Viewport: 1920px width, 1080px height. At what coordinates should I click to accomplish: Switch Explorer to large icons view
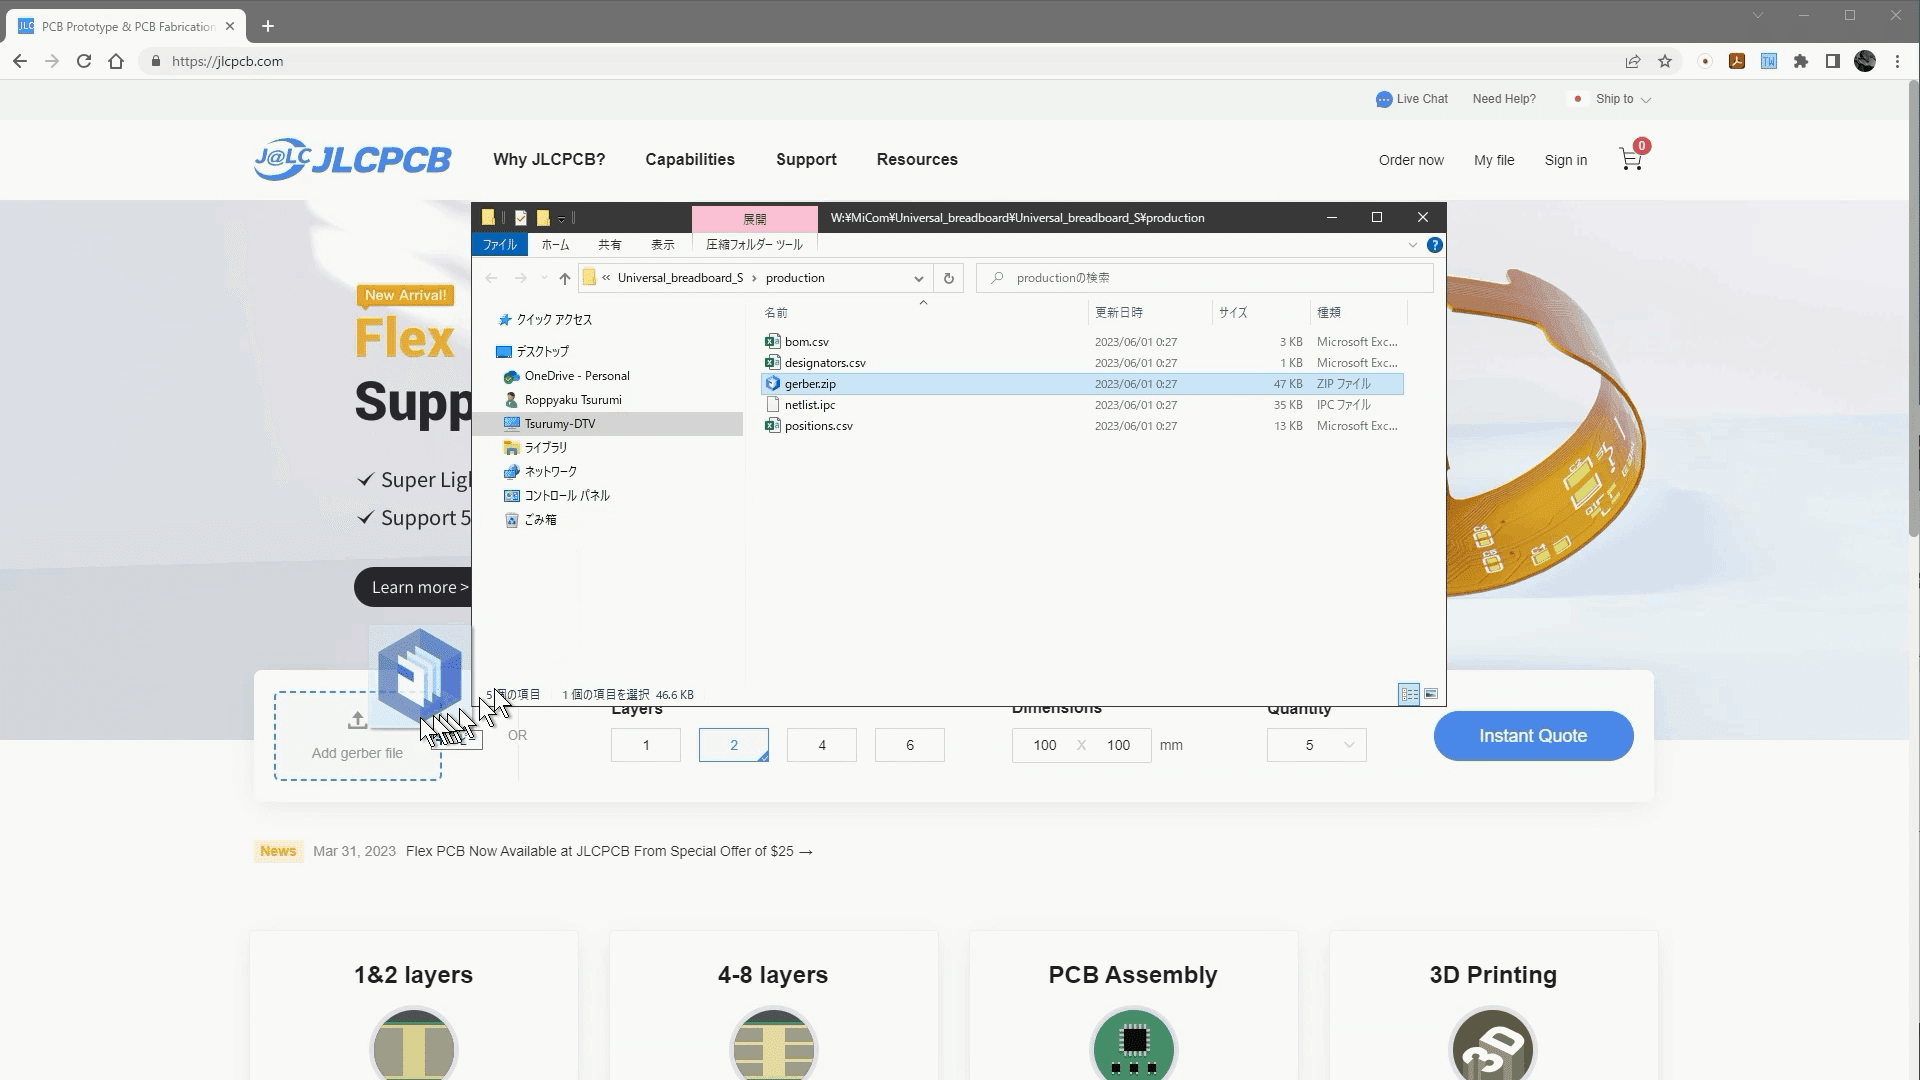click(1431, 694)
